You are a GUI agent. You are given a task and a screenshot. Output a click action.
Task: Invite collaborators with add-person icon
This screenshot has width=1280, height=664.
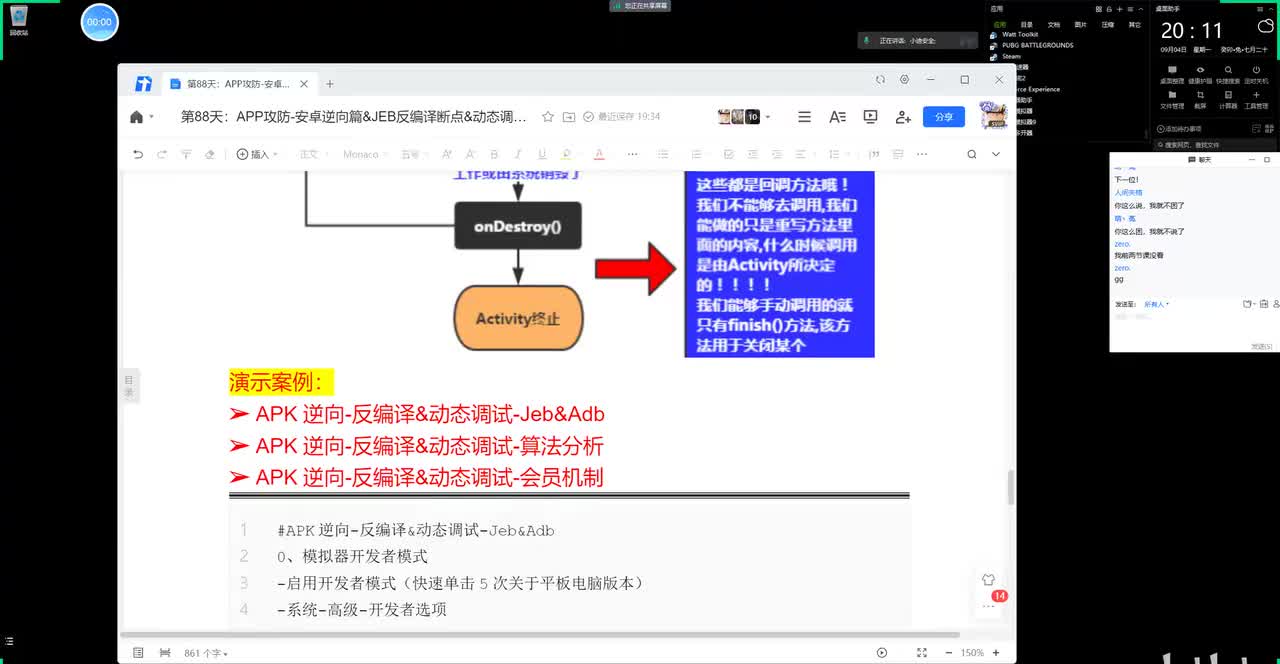903,117
